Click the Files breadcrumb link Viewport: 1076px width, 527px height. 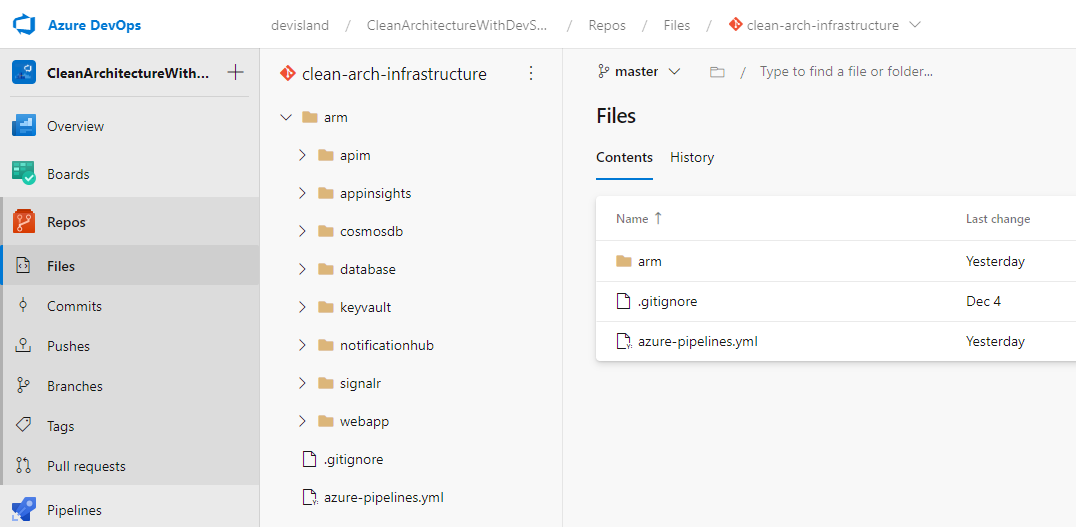pyautogui.click(x=677, y=25)
